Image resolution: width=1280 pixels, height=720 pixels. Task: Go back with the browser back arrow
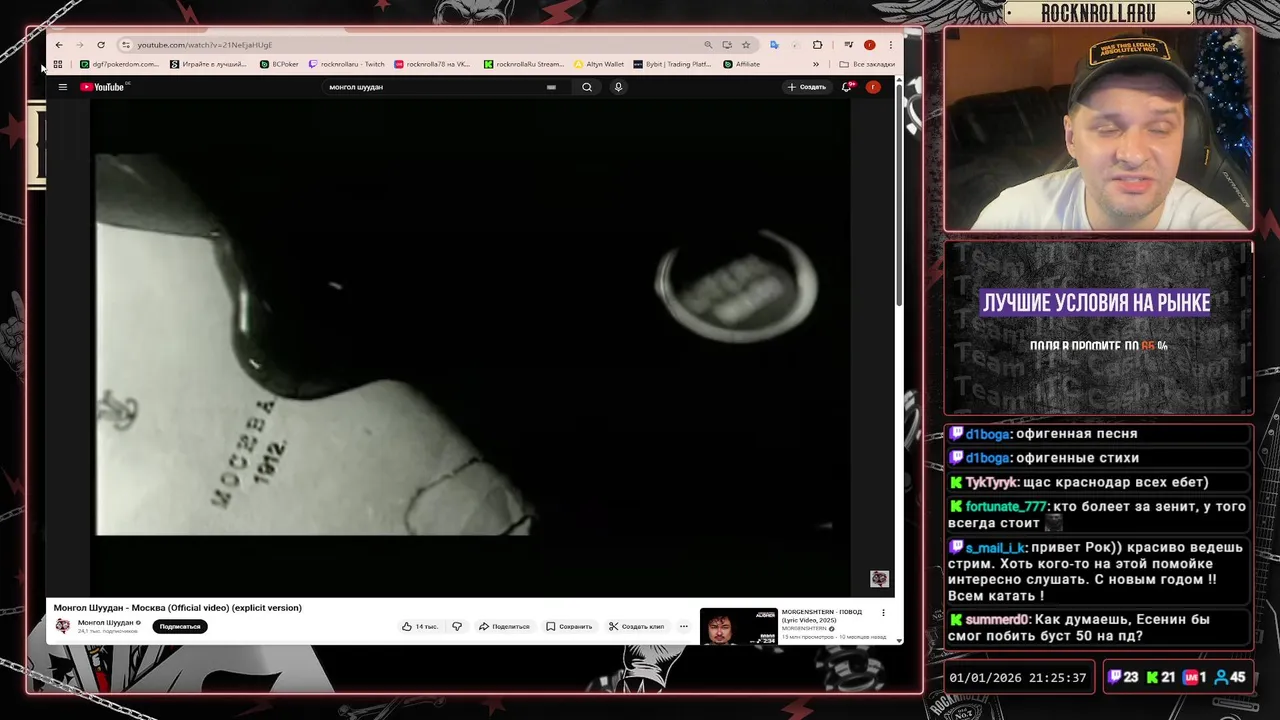coord(59,45)
